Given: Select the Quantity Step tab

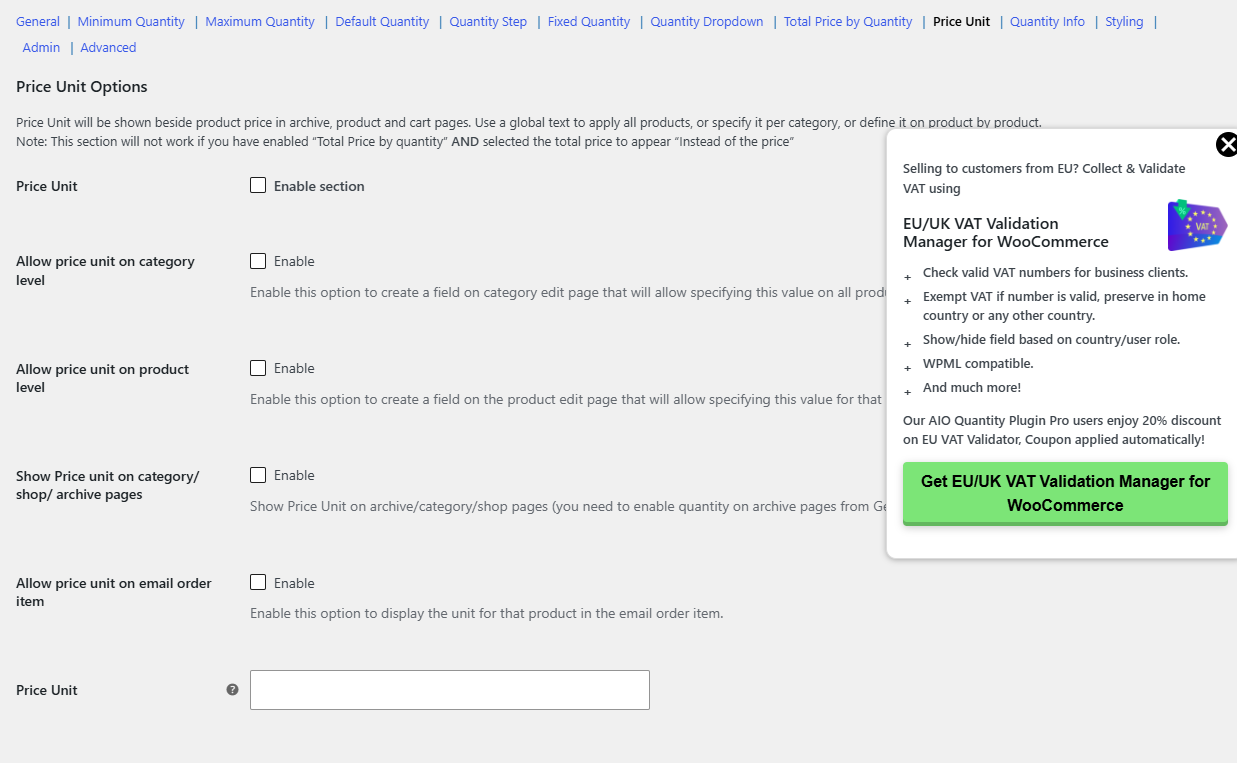Looking at the screenshot, I should [488, 21].
